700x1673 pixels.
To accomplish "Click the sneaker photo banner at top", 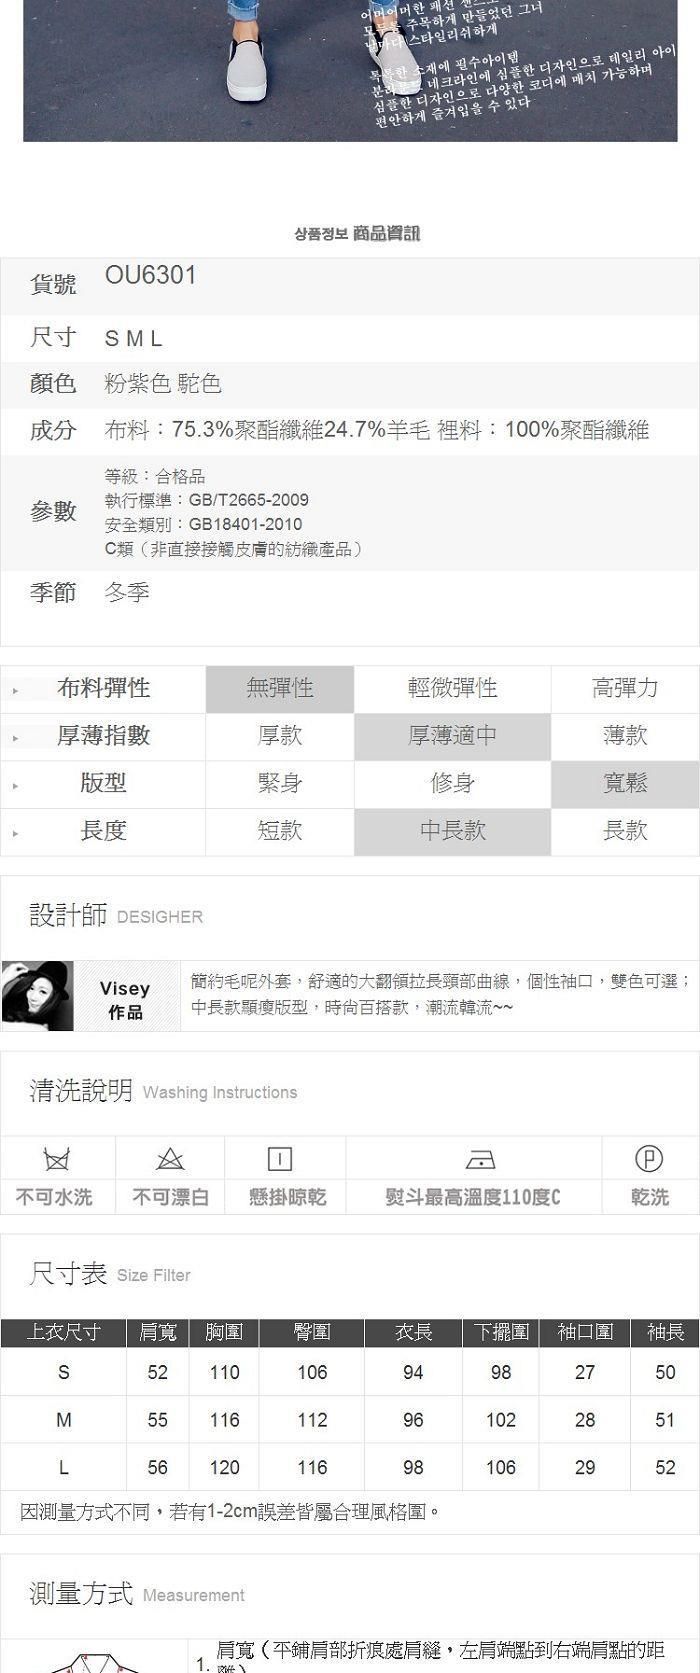I will coord(350,70).
